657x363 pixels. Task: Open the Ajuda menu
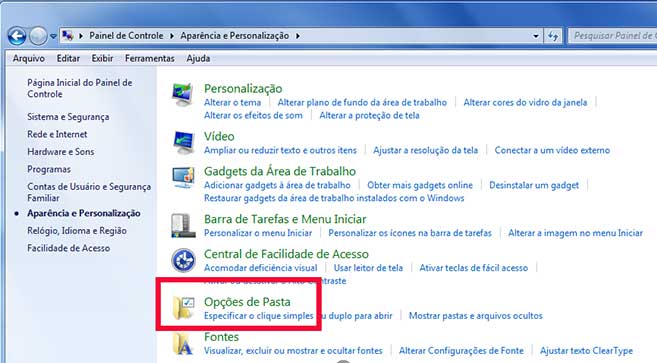click(198, 58)
